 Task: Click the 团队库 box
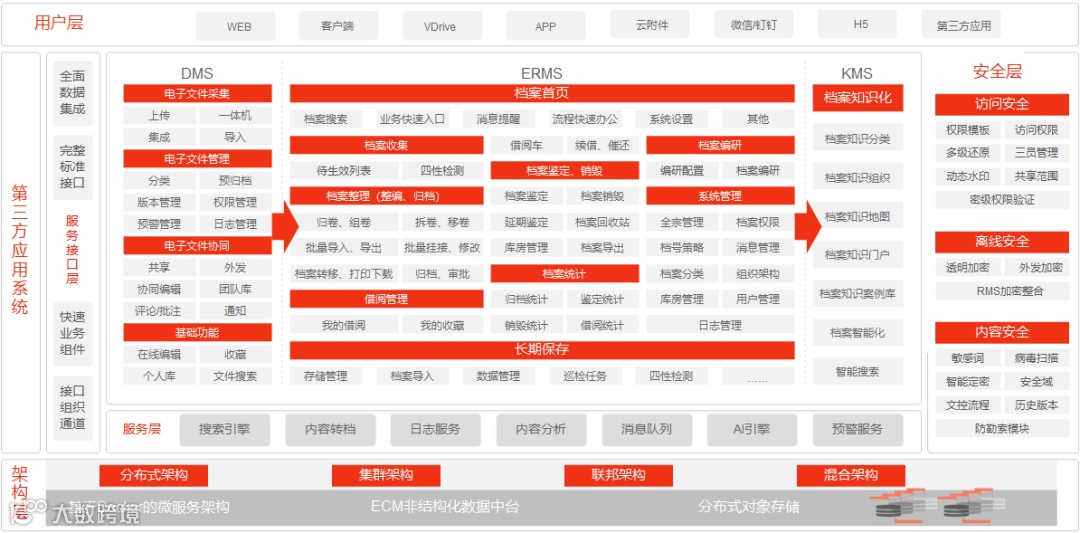(x=236, y=289)
